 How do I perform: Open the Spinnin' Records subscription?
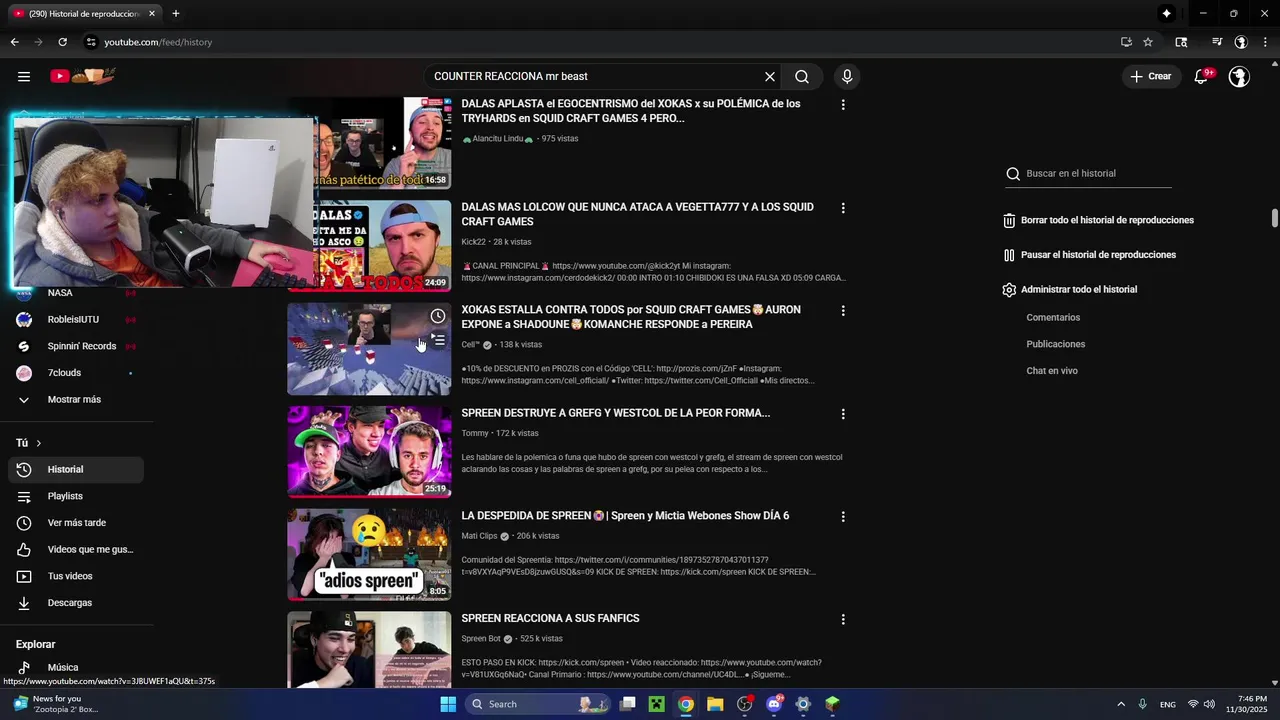tap(76, 346)
